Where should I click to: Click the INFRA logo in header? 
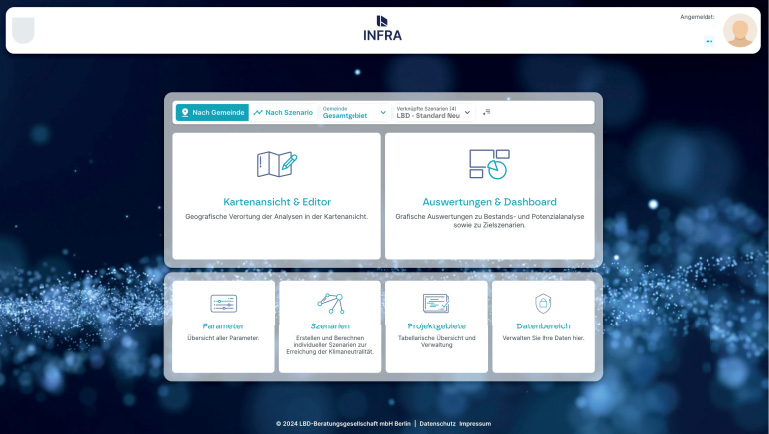[382, 29]
